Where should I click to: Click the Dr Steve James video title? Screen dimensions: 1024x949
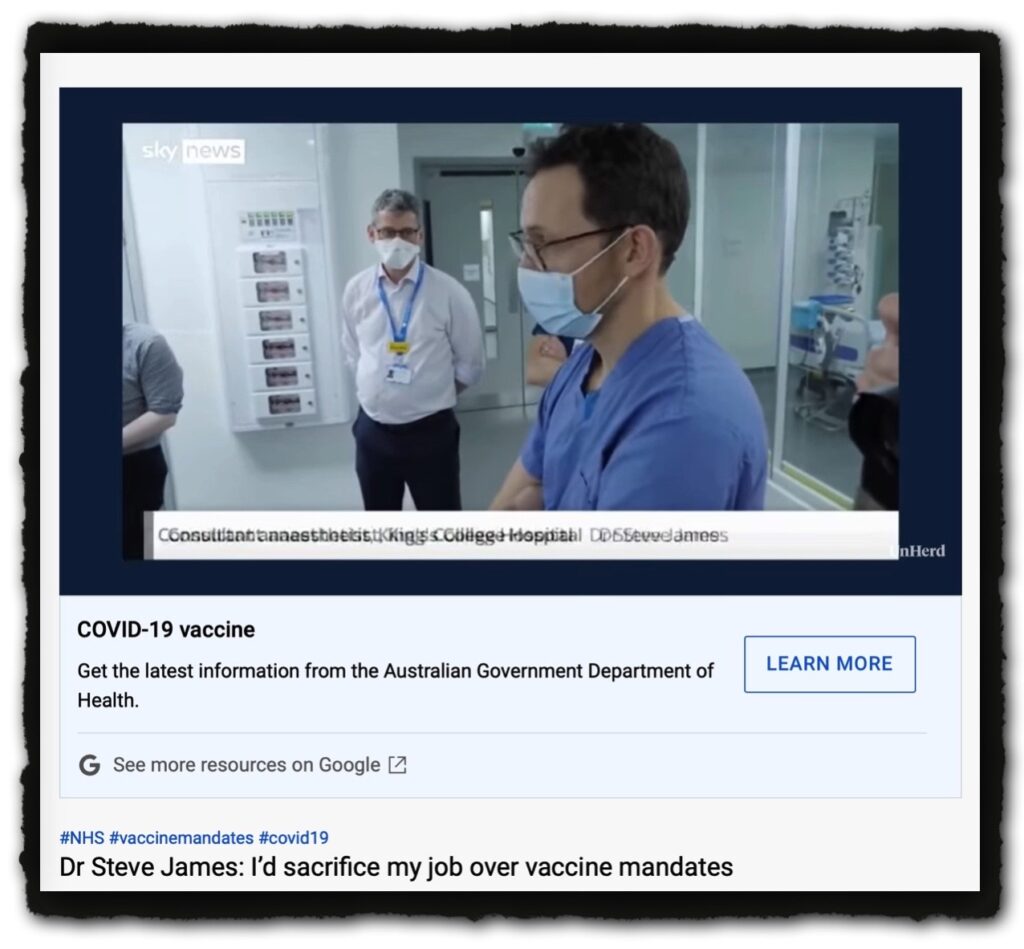pyautogui.click(x=396, y=867)
